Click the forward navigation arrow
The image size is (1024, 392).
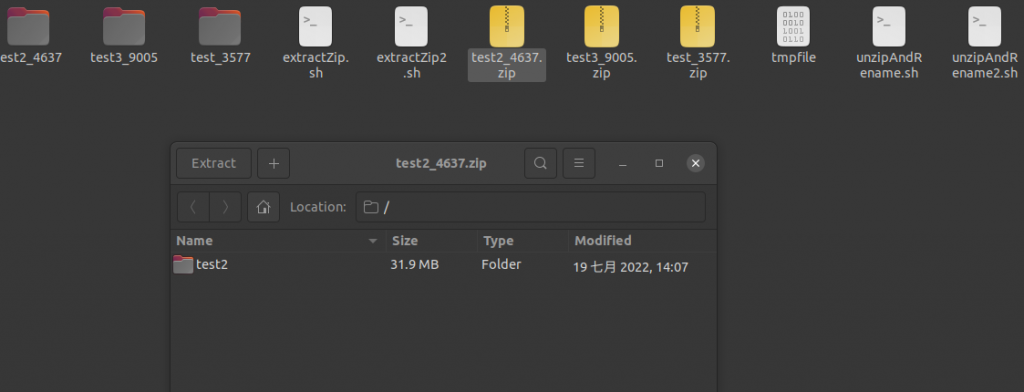coord(225,207)
